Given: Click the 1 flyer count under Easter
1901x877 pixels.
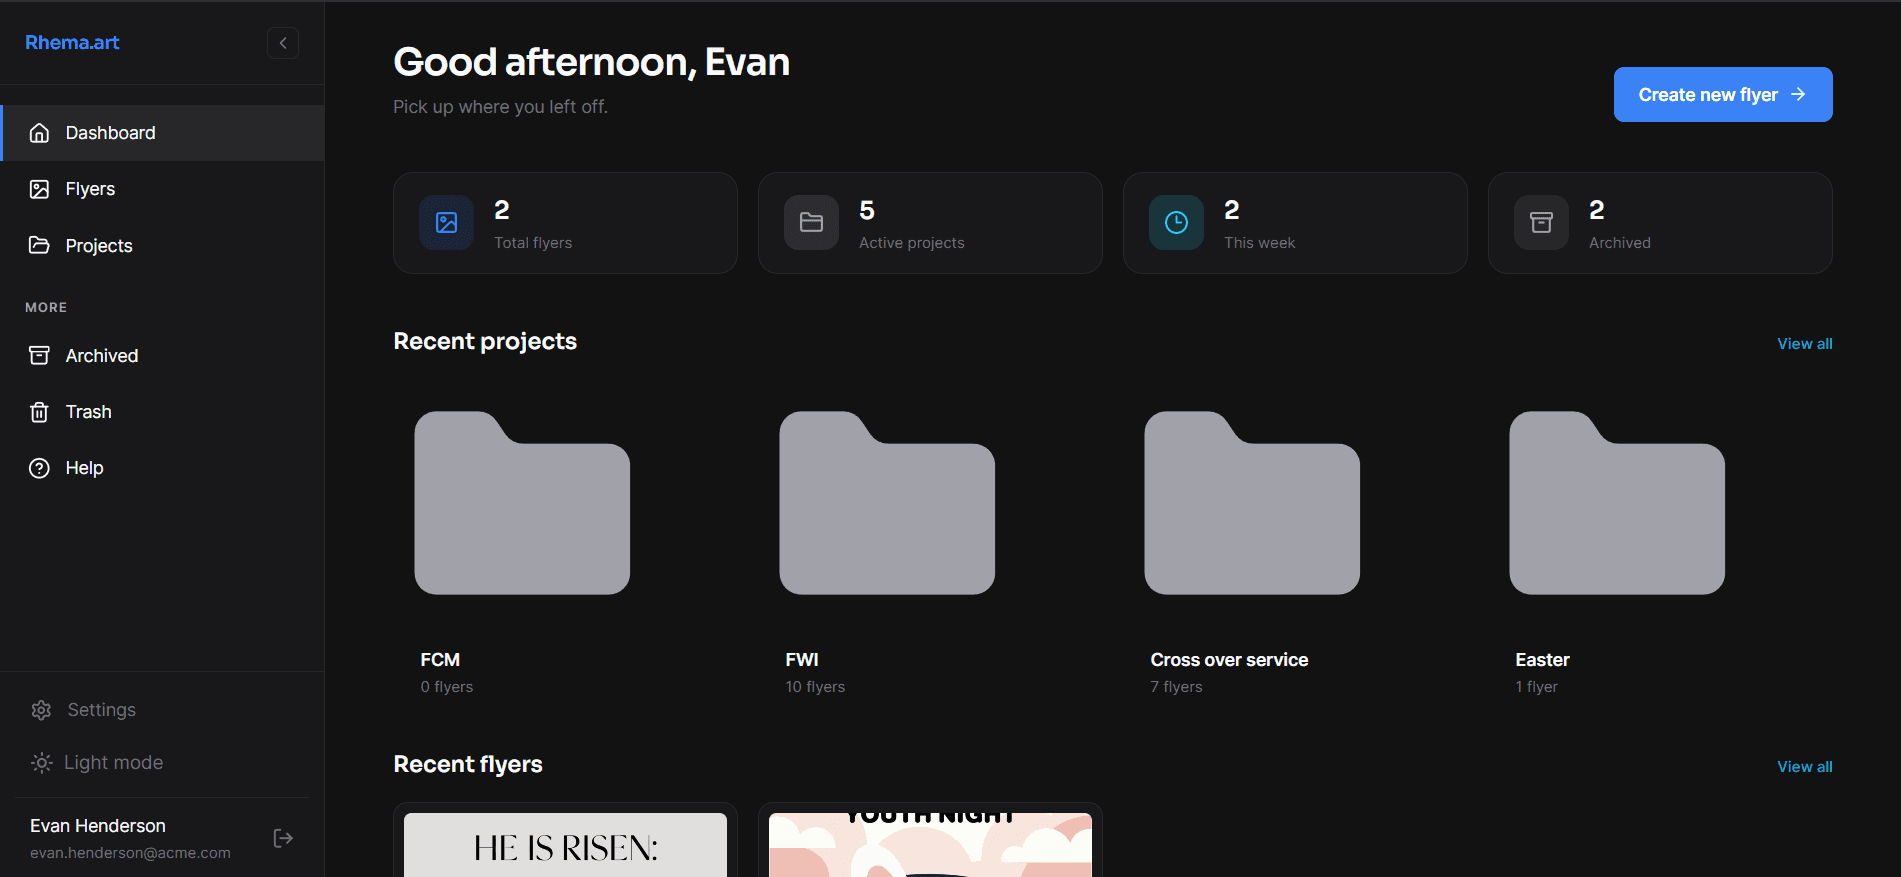Looking at the screenshot, I should tap(1536, 687).
